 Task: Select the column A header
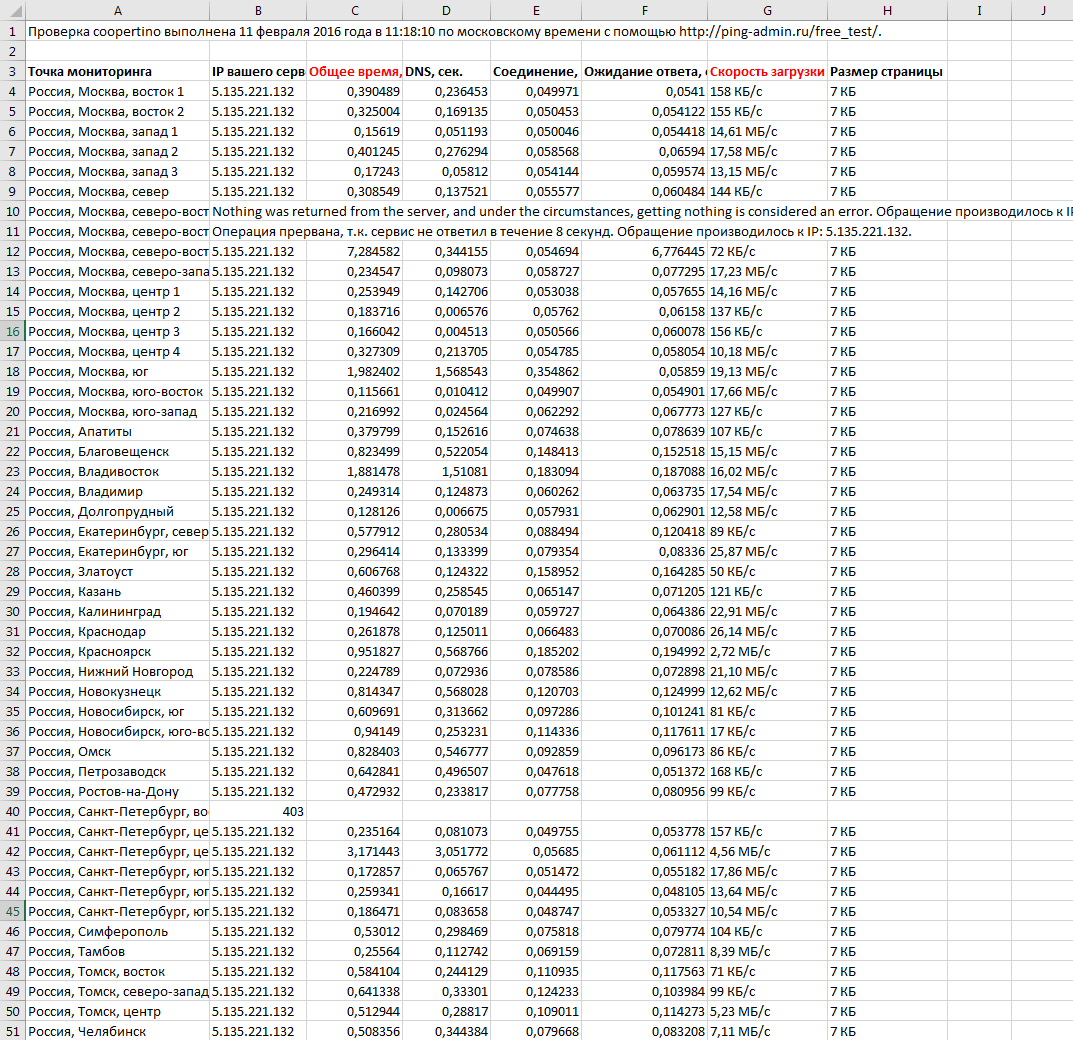[117, 10]
